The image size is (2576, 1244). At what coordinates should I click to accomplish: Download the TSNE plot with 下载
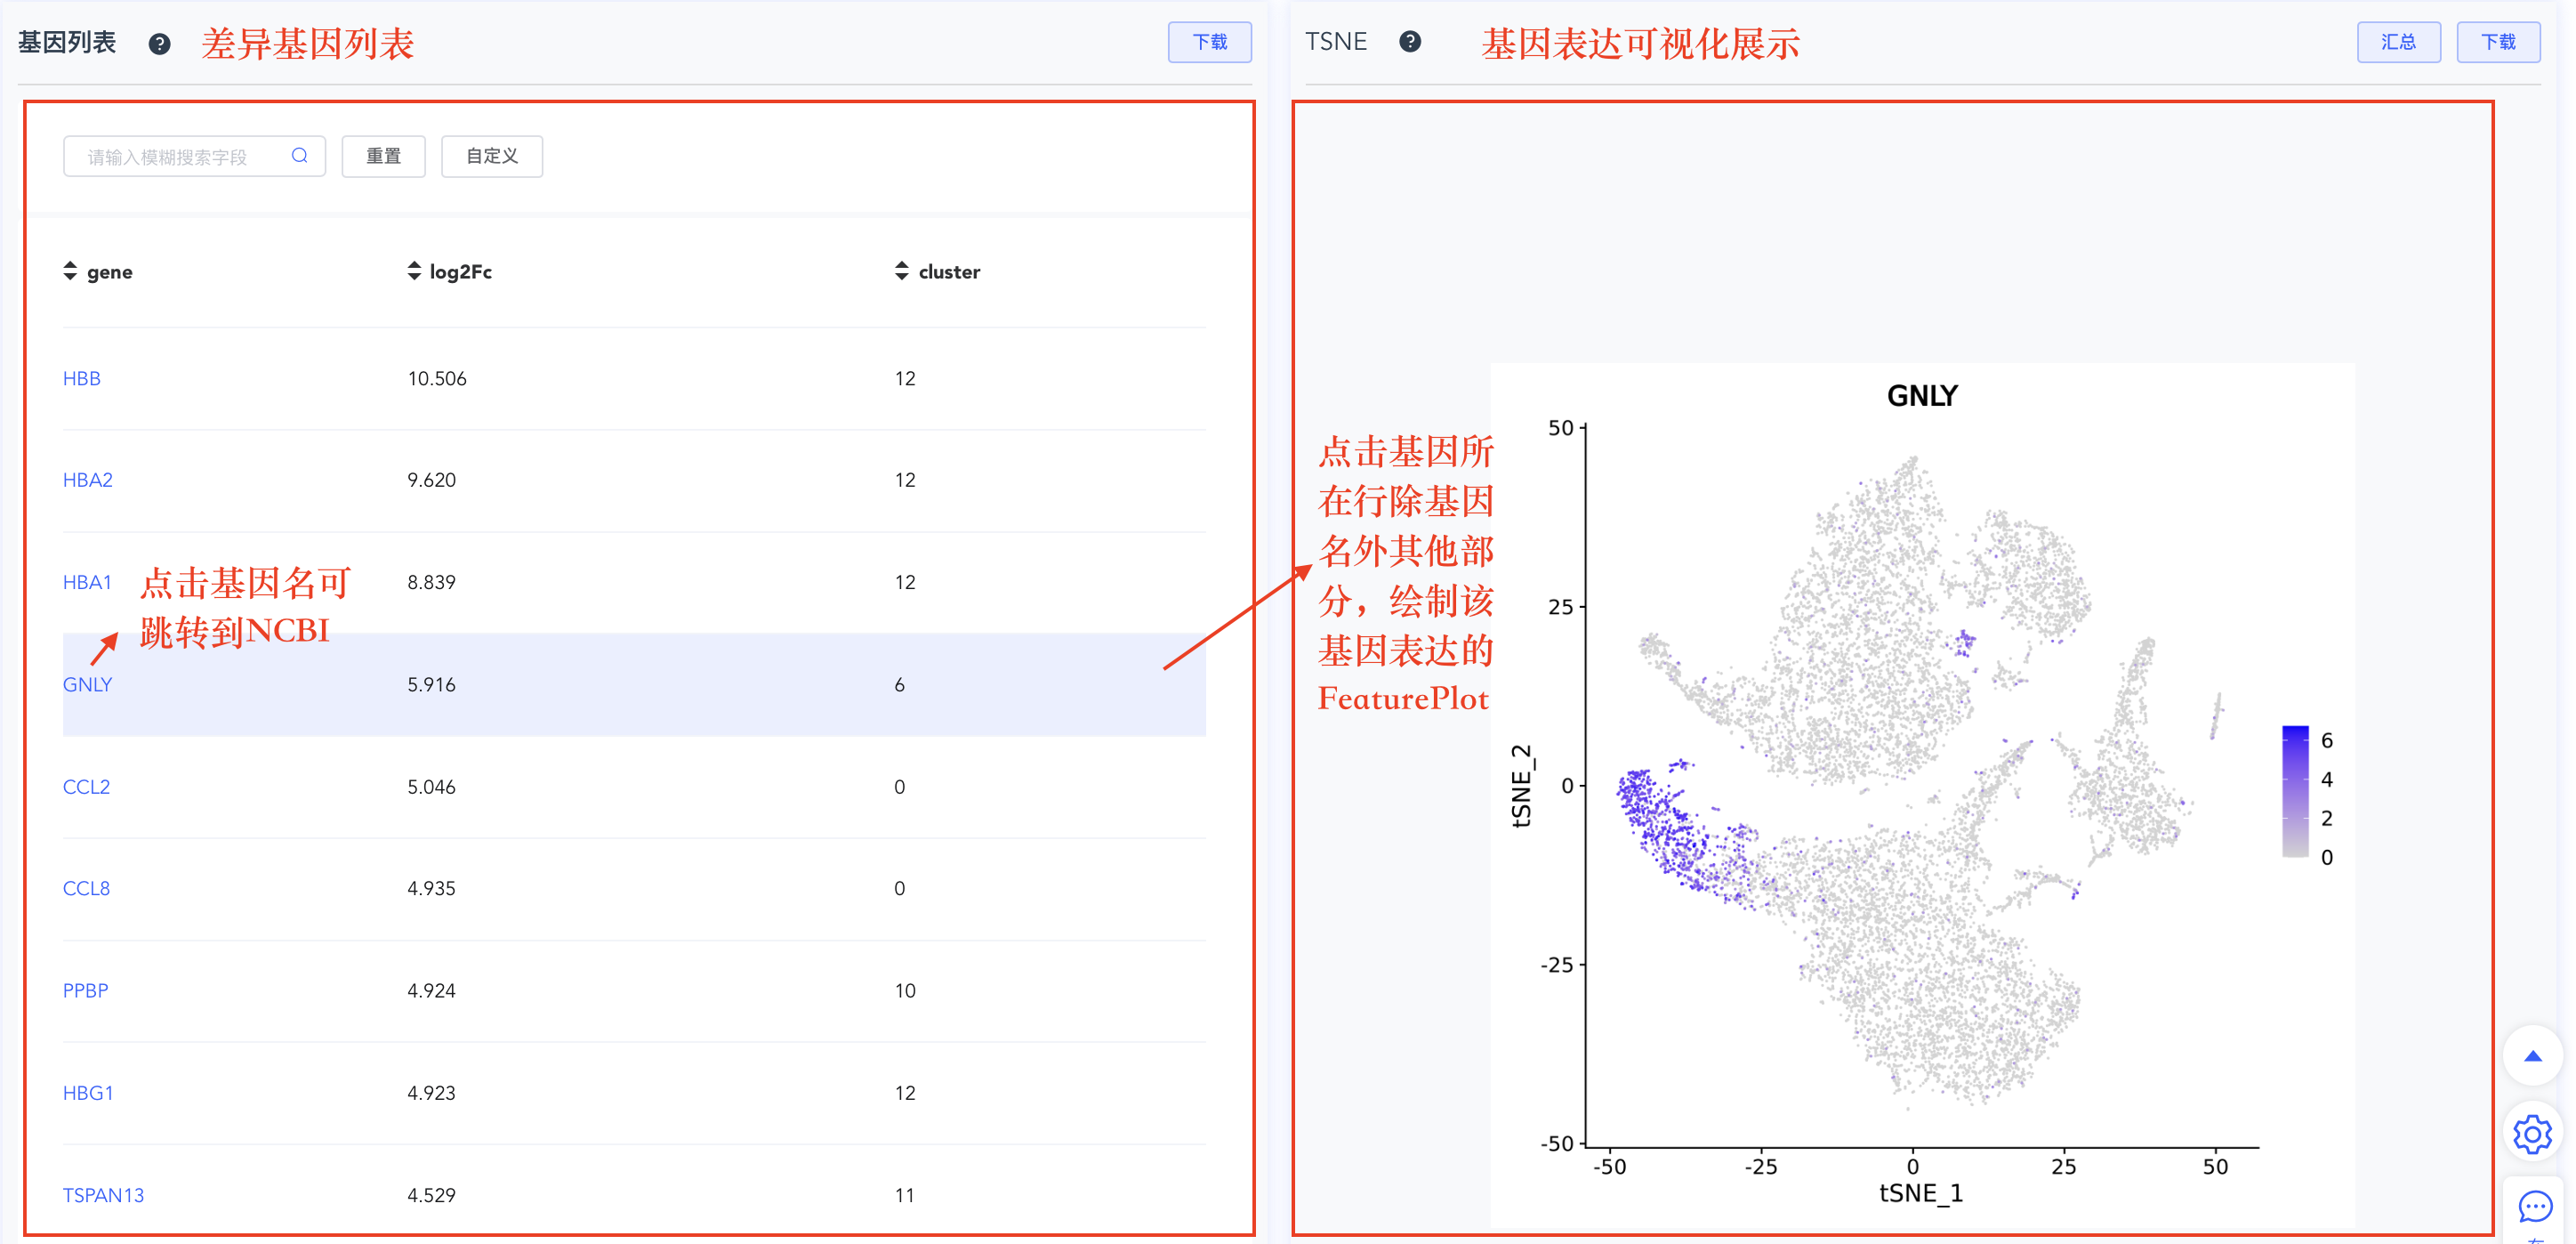(2499, 42)
